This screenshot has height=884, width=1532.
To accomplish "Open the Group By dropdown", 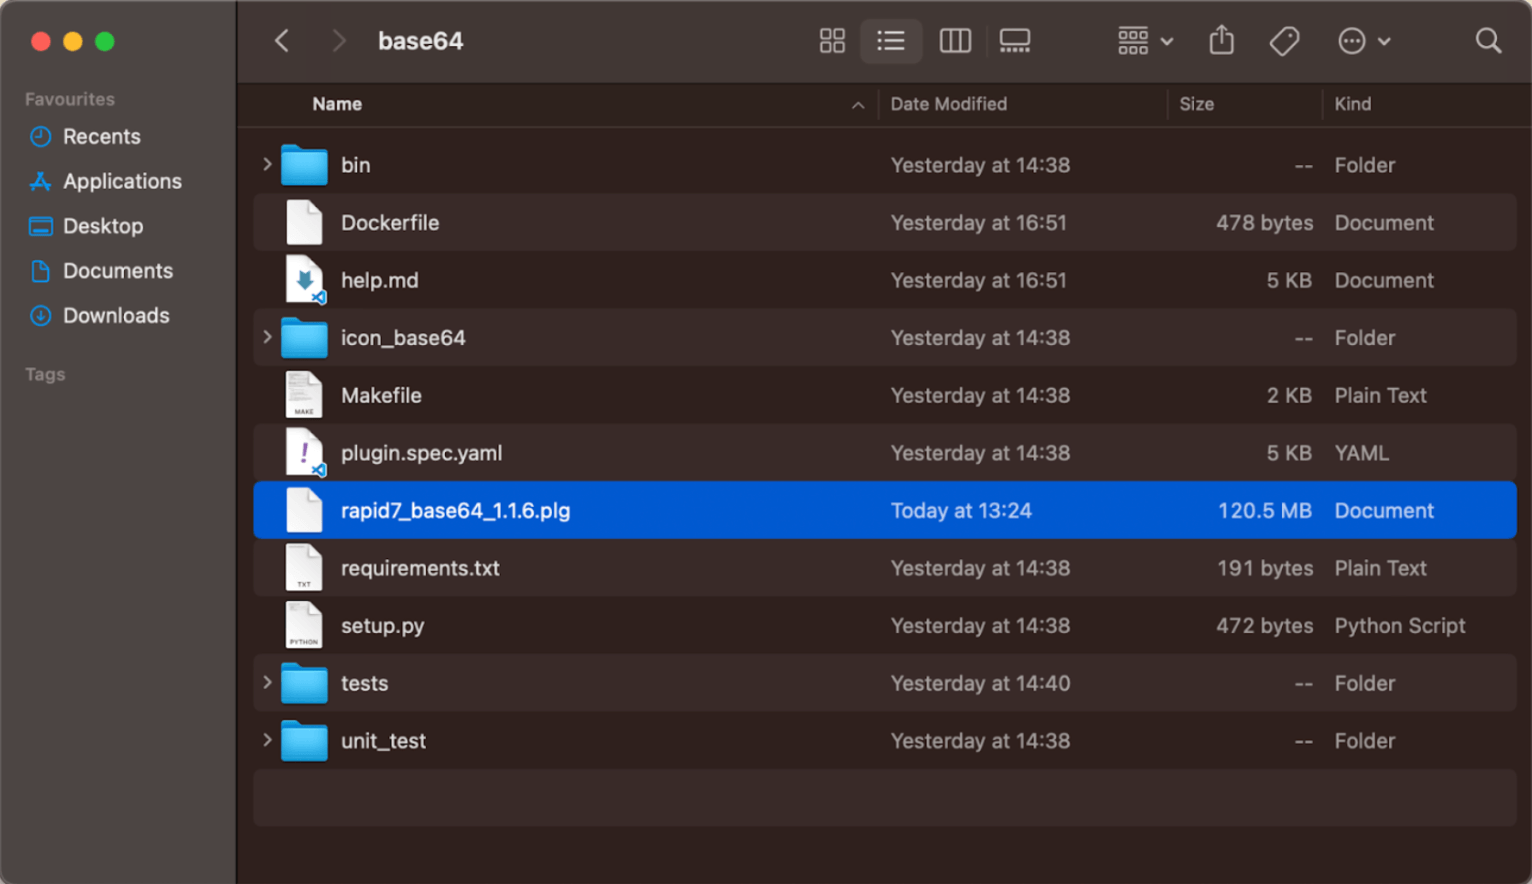I will click(1144, 41).
